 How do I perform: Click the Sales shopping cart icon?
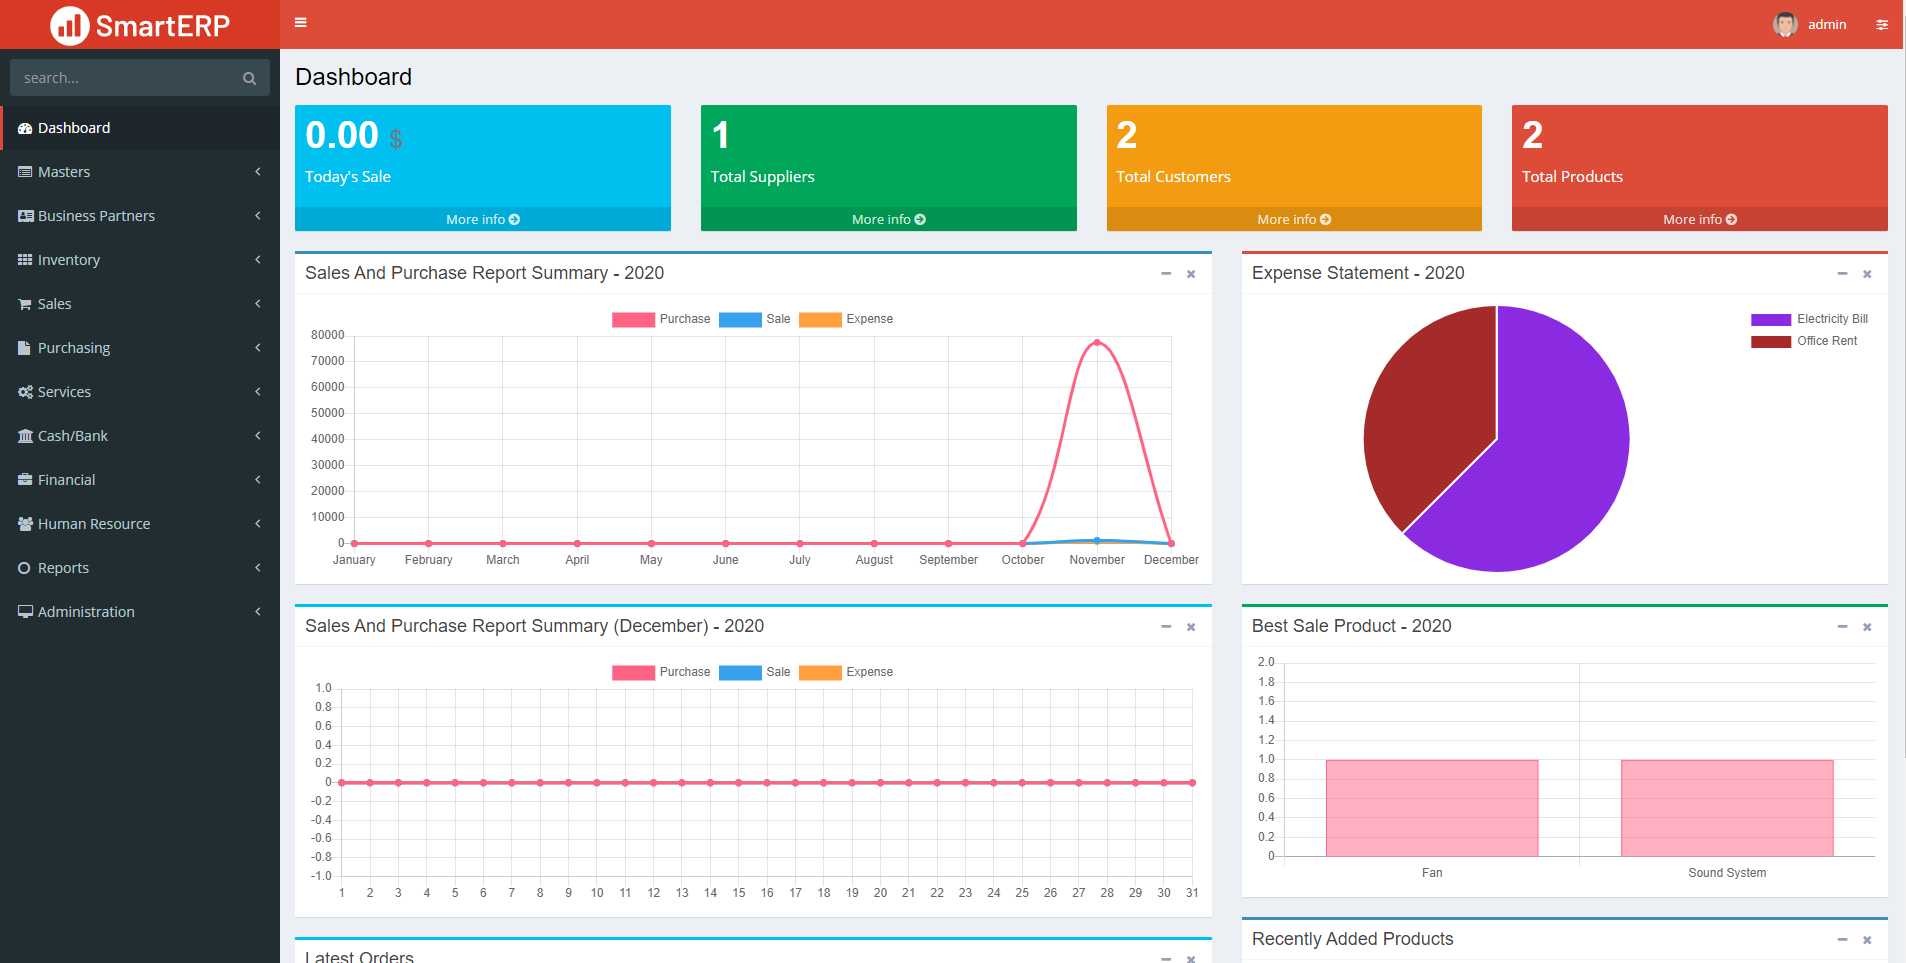click(x=25, y=304)
